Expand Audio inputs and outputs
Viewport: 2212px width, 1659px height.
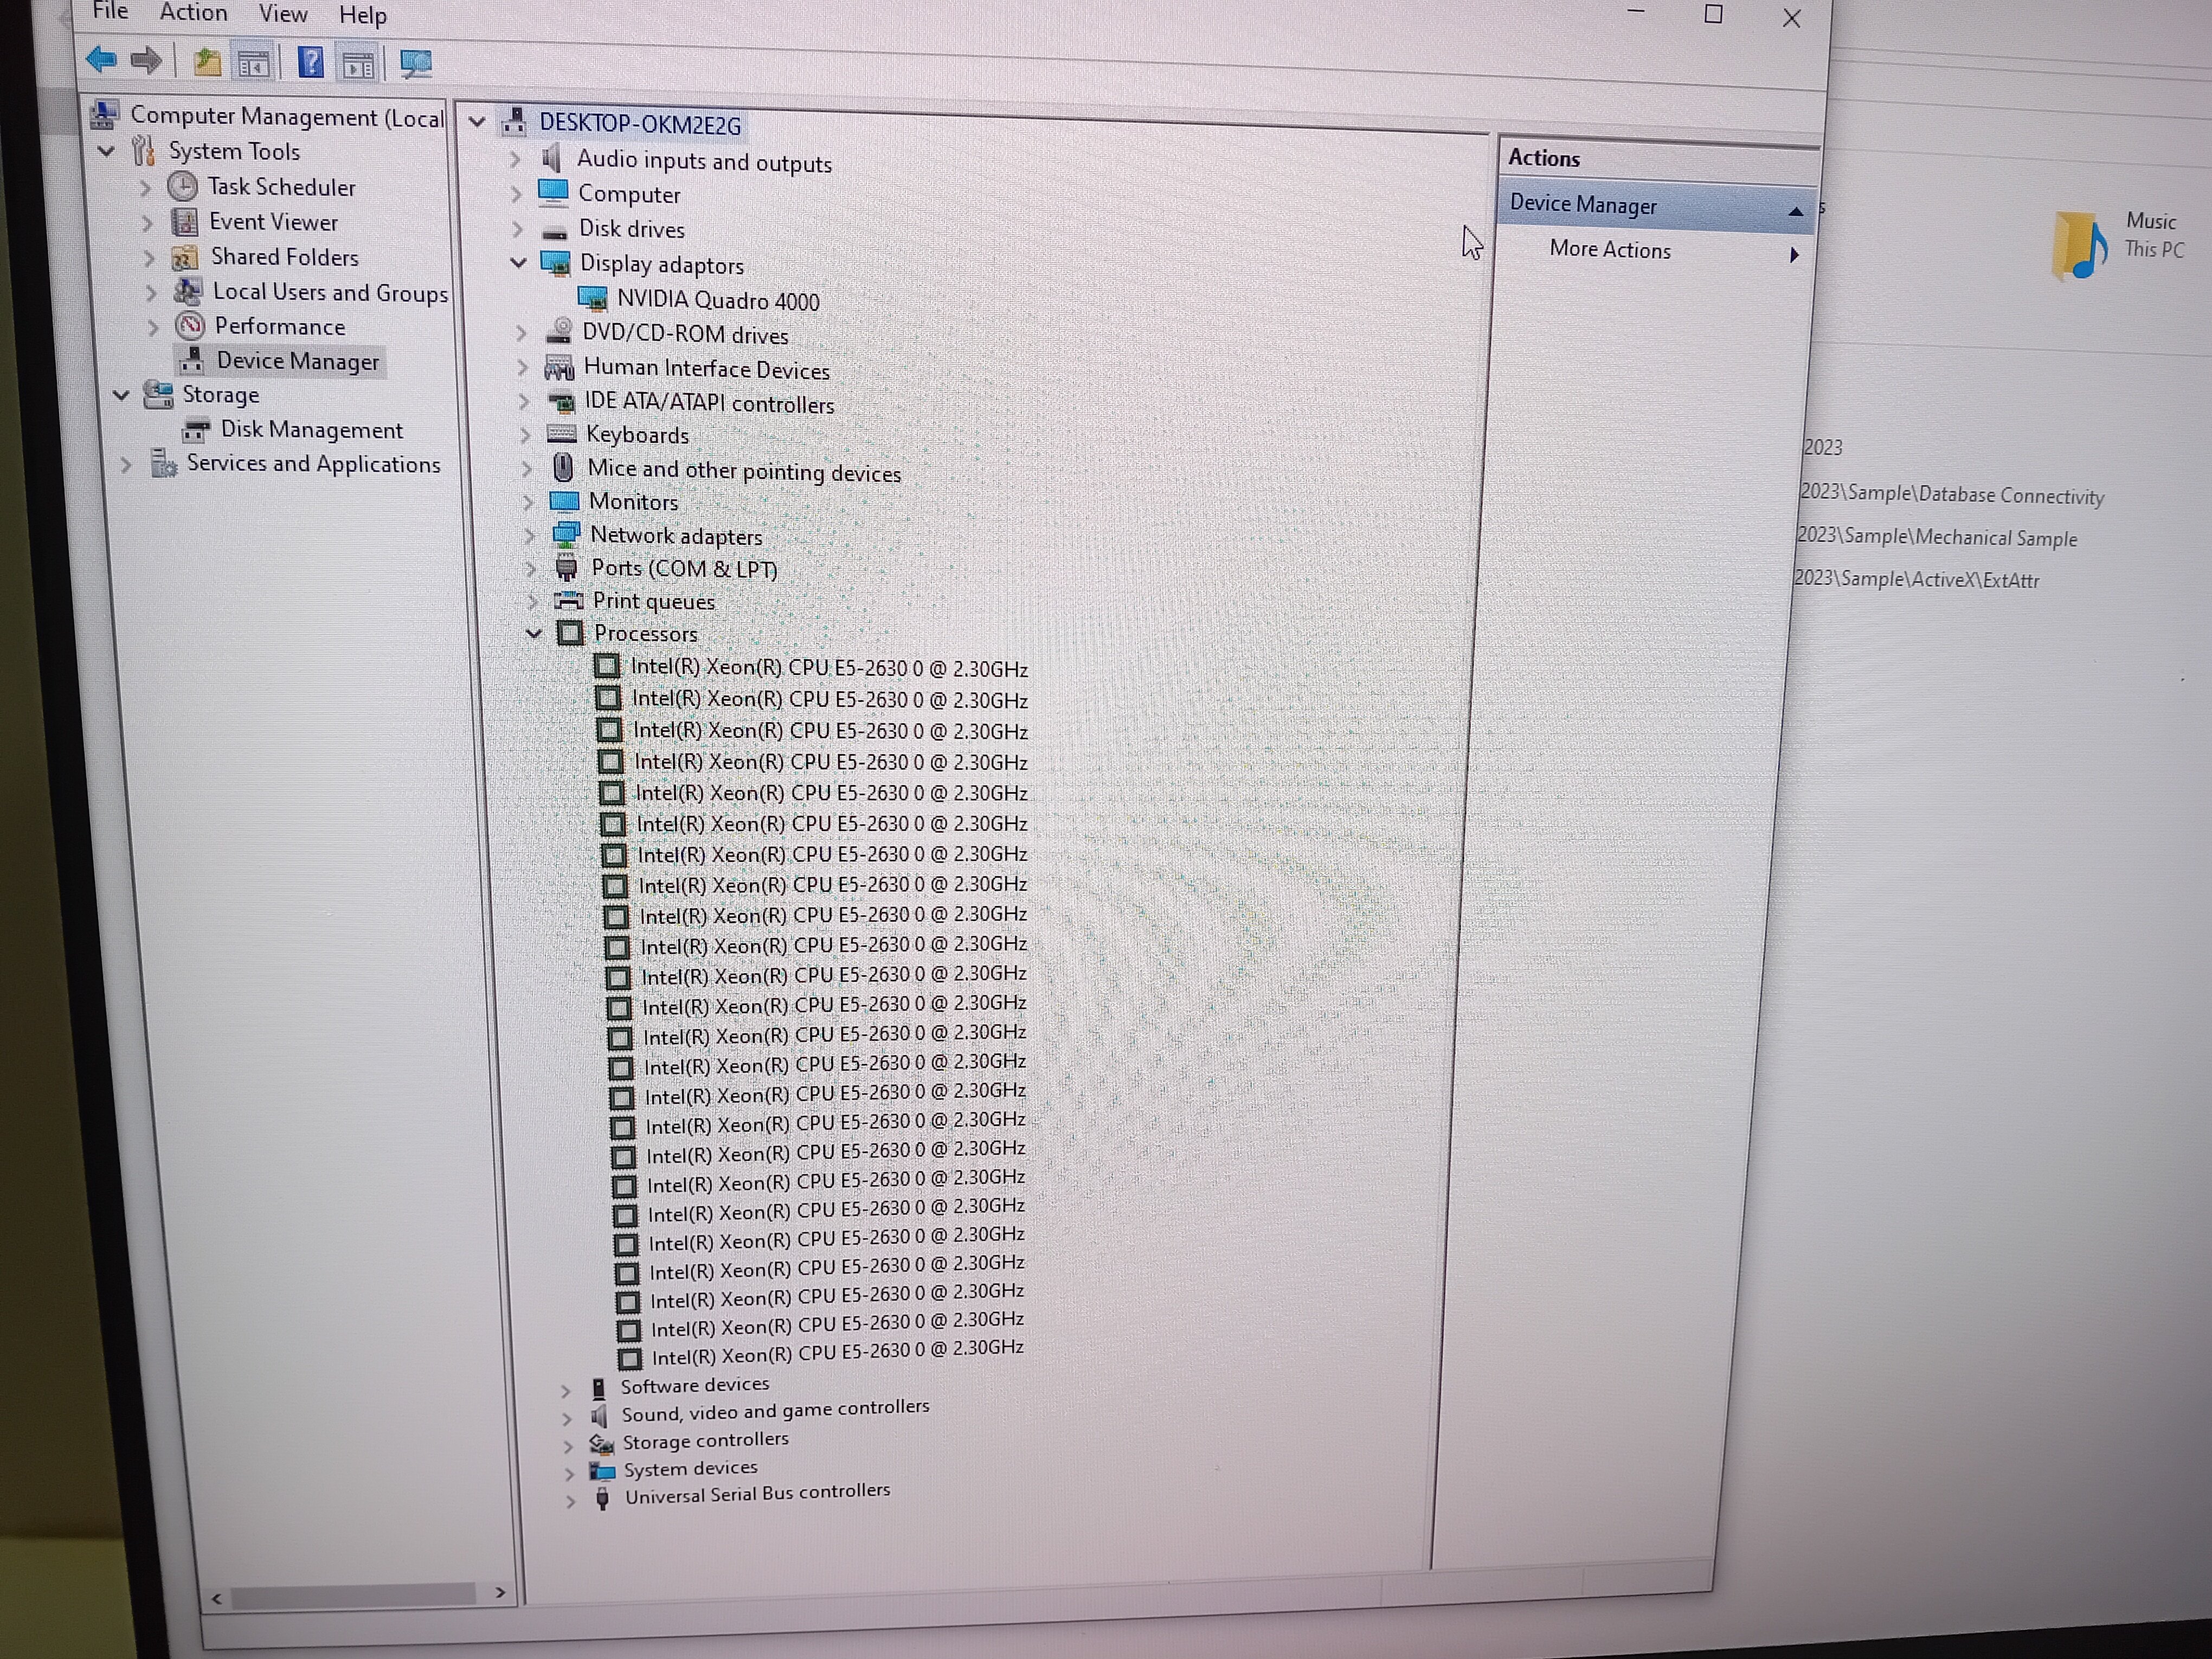point(515,159)
